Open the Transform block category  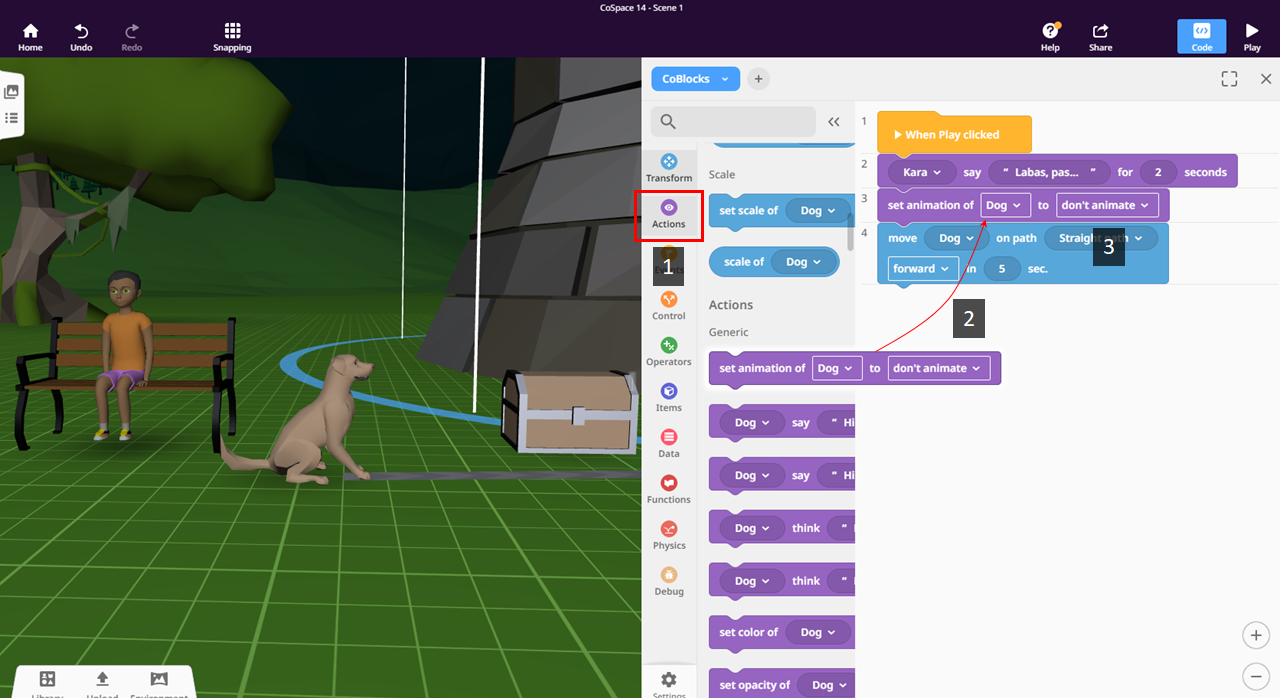pos(669,168)
